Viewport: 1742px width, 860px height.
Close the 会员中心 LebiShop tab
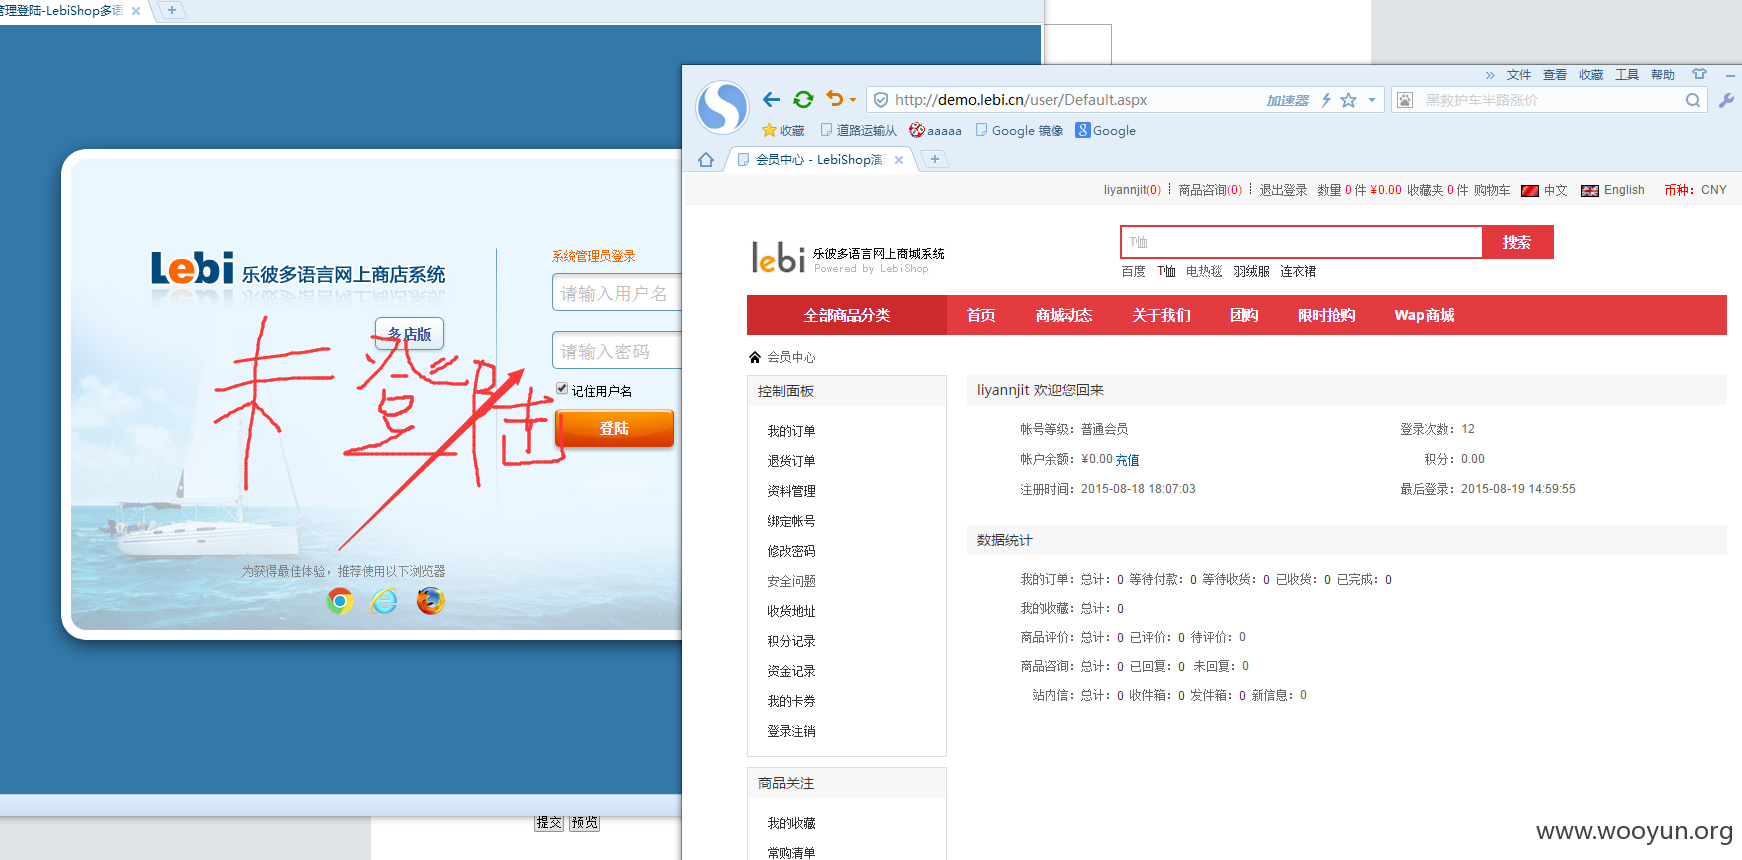click(899, 160)
